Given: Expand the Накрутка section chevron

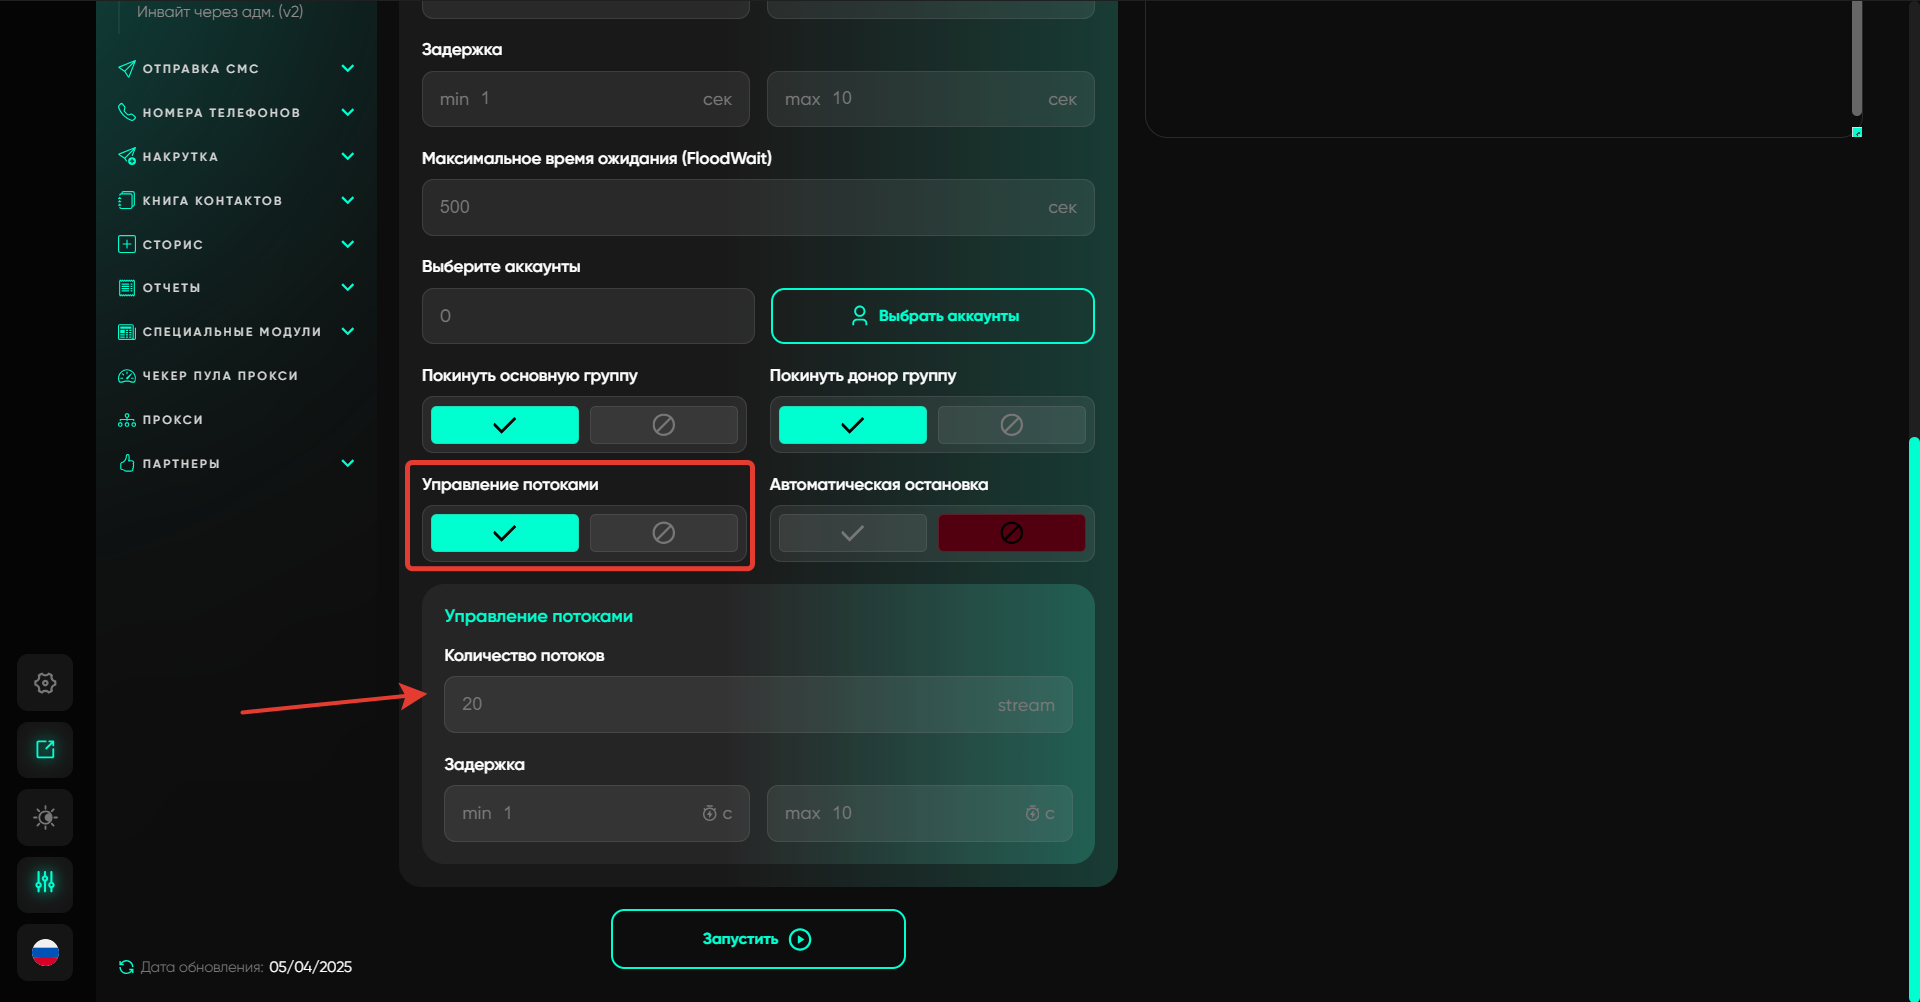Looking at the screenshot, I should pyautogui.click(x=348, y=156).
